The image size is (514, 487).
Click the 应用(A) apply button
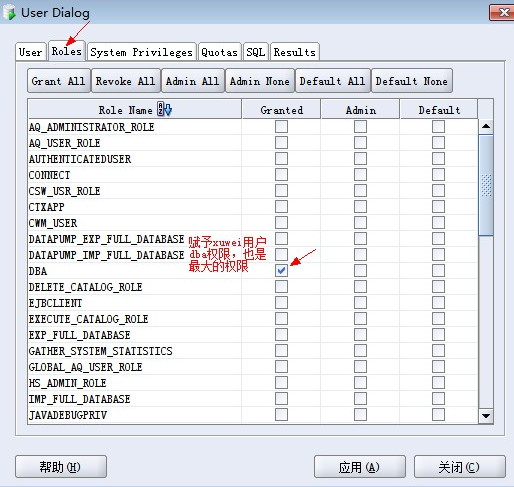click(x=360, y=467)
